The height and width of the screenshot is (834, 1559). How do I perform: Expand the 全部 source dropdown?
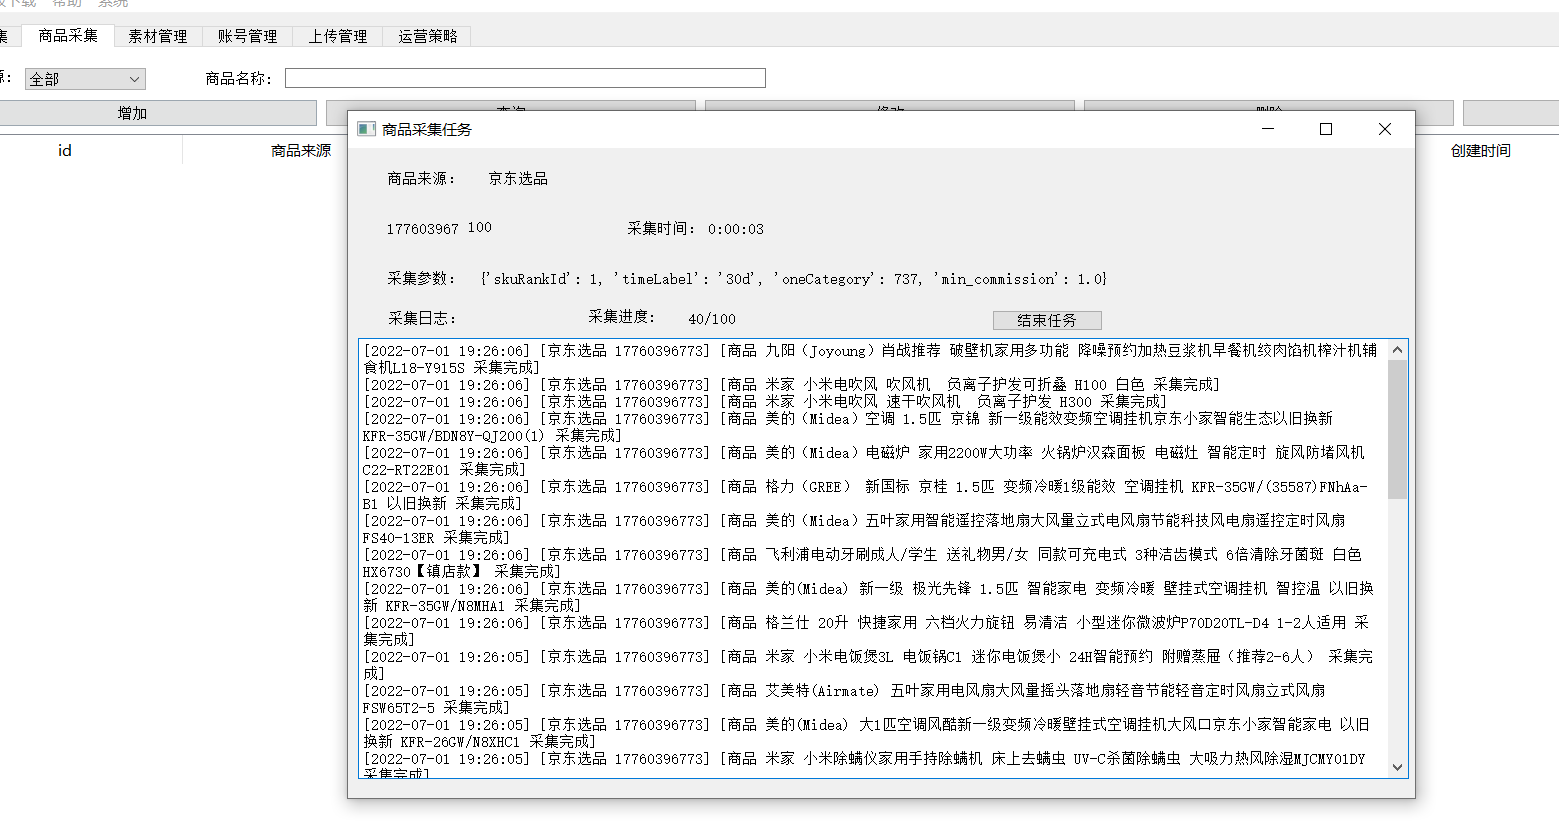85,79
